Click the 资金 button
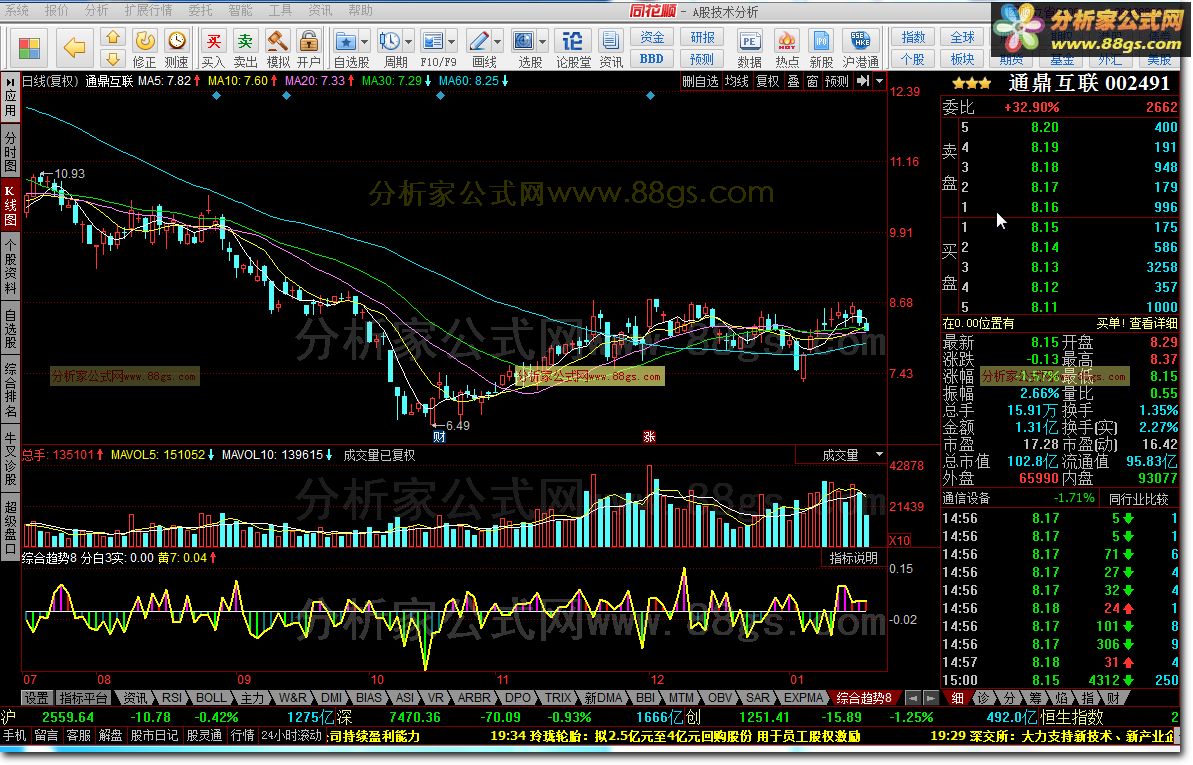 click(652, 37)
